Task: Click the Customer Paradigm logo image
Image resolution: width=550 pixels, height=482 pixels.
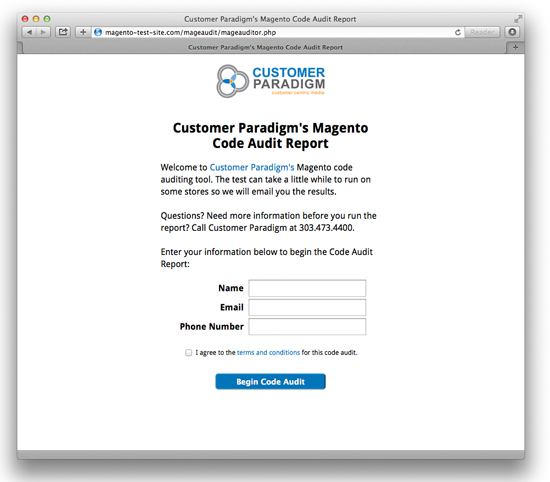Action: click(x=270, y=81)
